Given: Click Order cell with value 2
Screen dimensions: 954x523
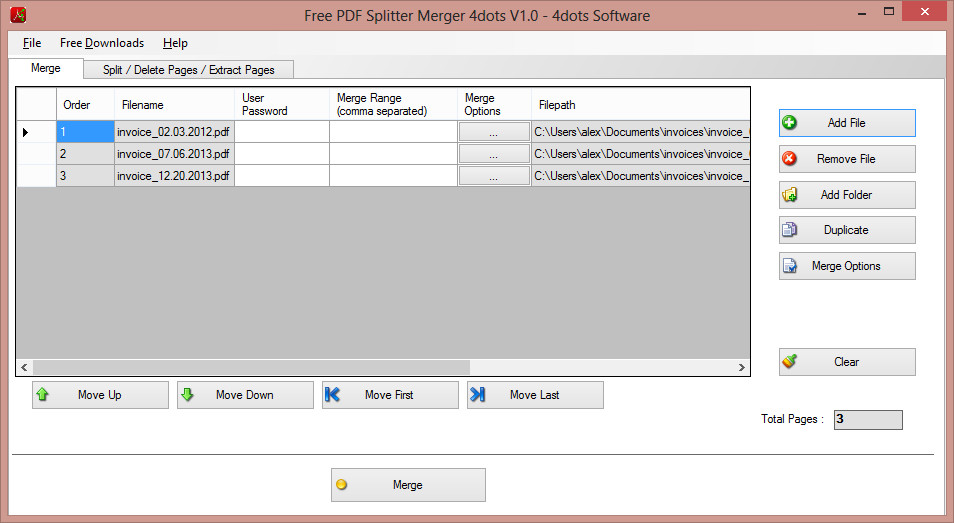Looking at the screenshot, I should pos(85,154).
